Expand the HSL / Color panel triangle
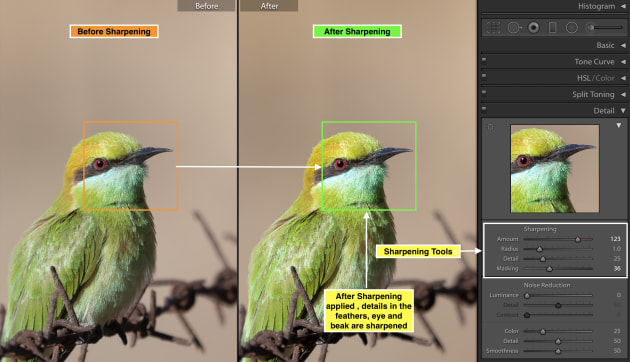The image size is (630, 362). click(x=623, y=78)
